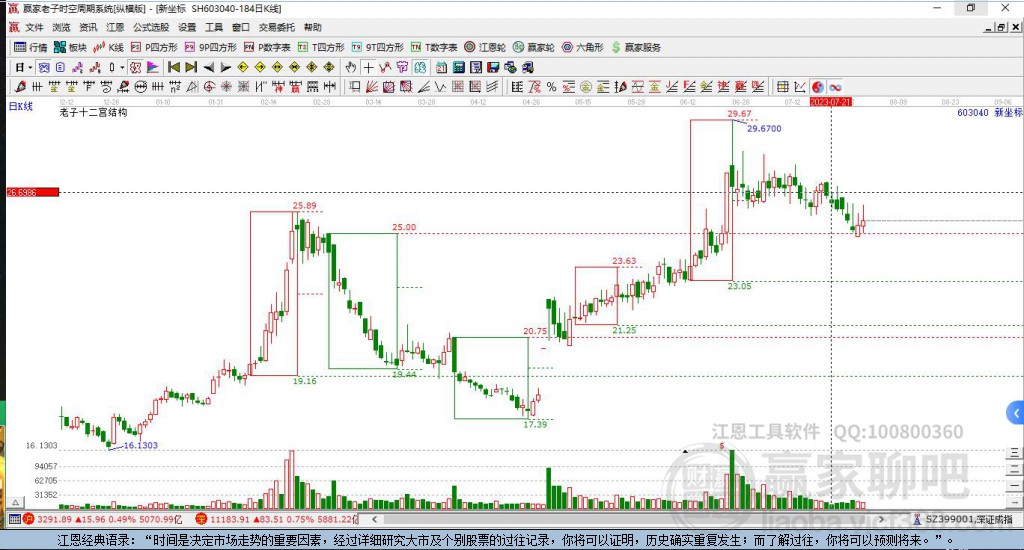Open the 江恩 menu
Viewport: 1024px width, 550px height.
coord(115,27)
